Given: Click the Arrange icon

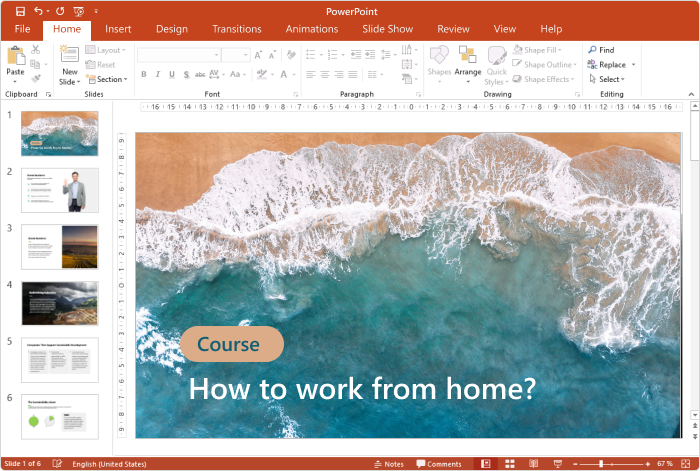Looking at the screenshot, I should [x=467, y=55].
